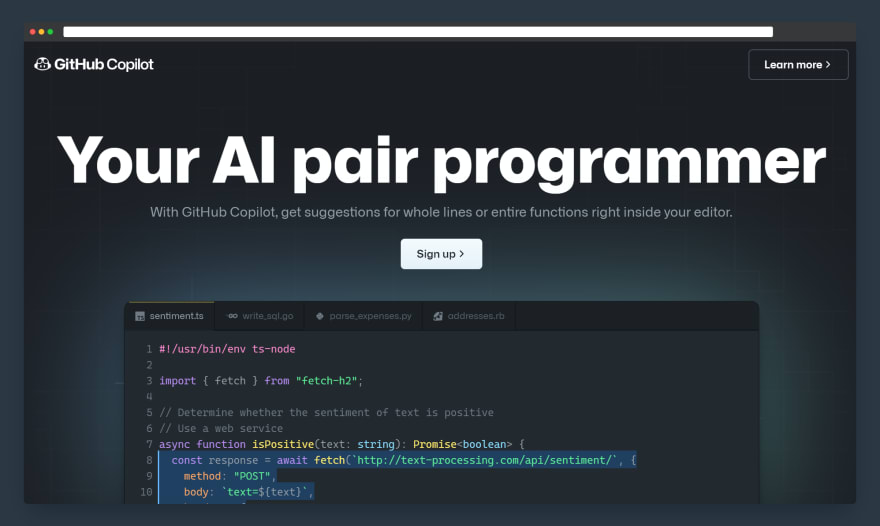880x526 pixels.
Task: Click the '#!/usr/bin/env ts-node' code line
Action: pos(227,349)
